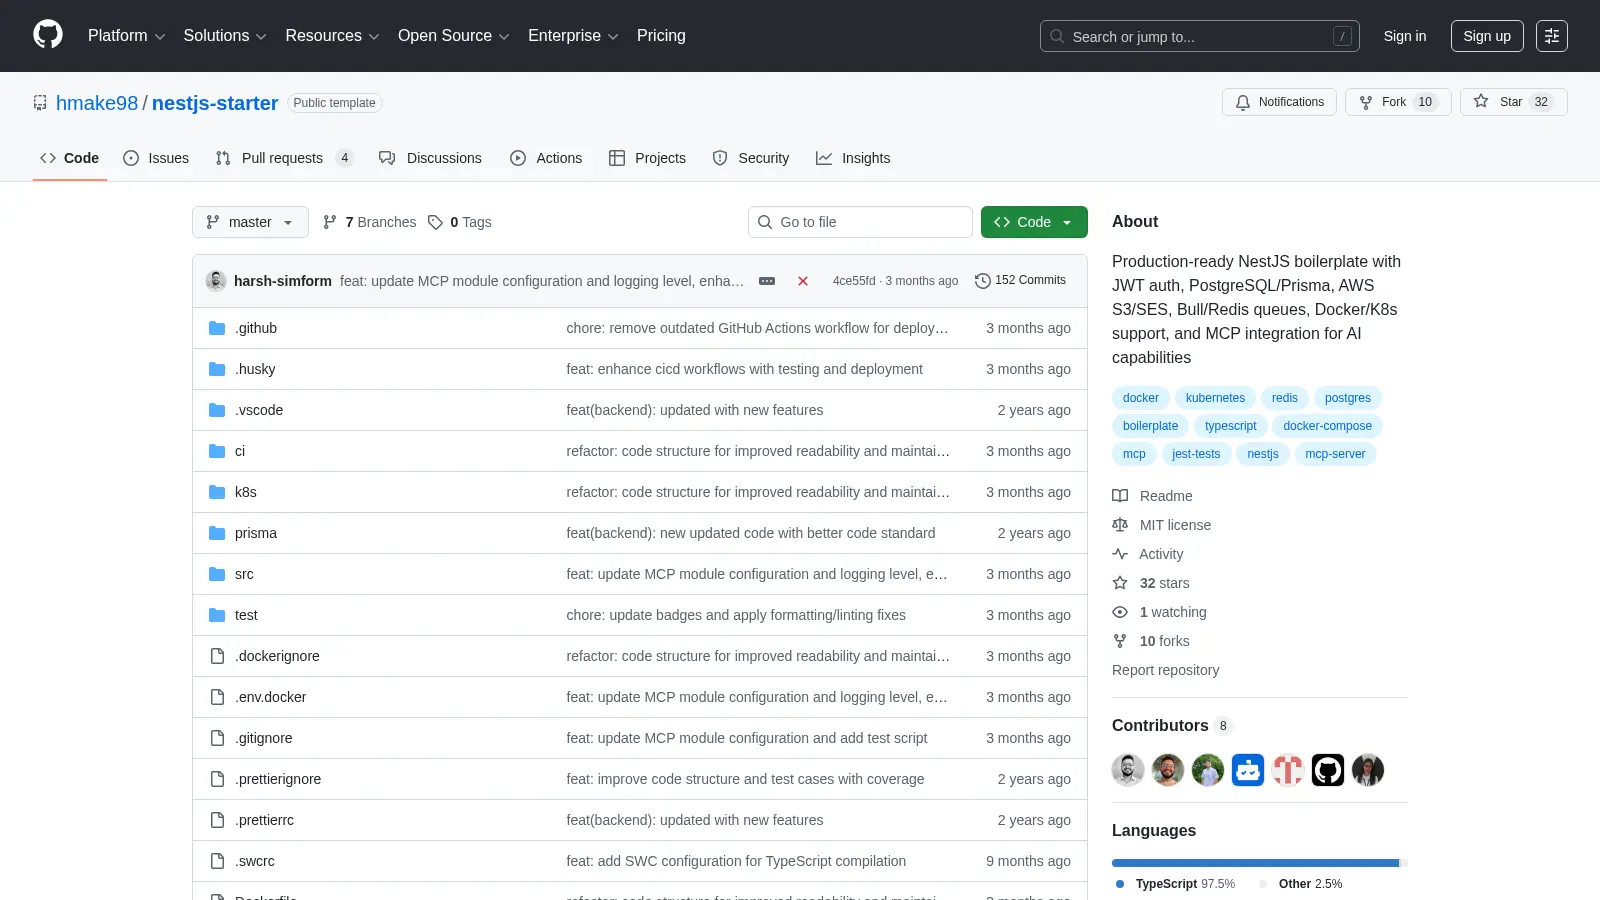Open the GitHub homepage logo
Viewport: 1600px width, 900px height.
48,35
